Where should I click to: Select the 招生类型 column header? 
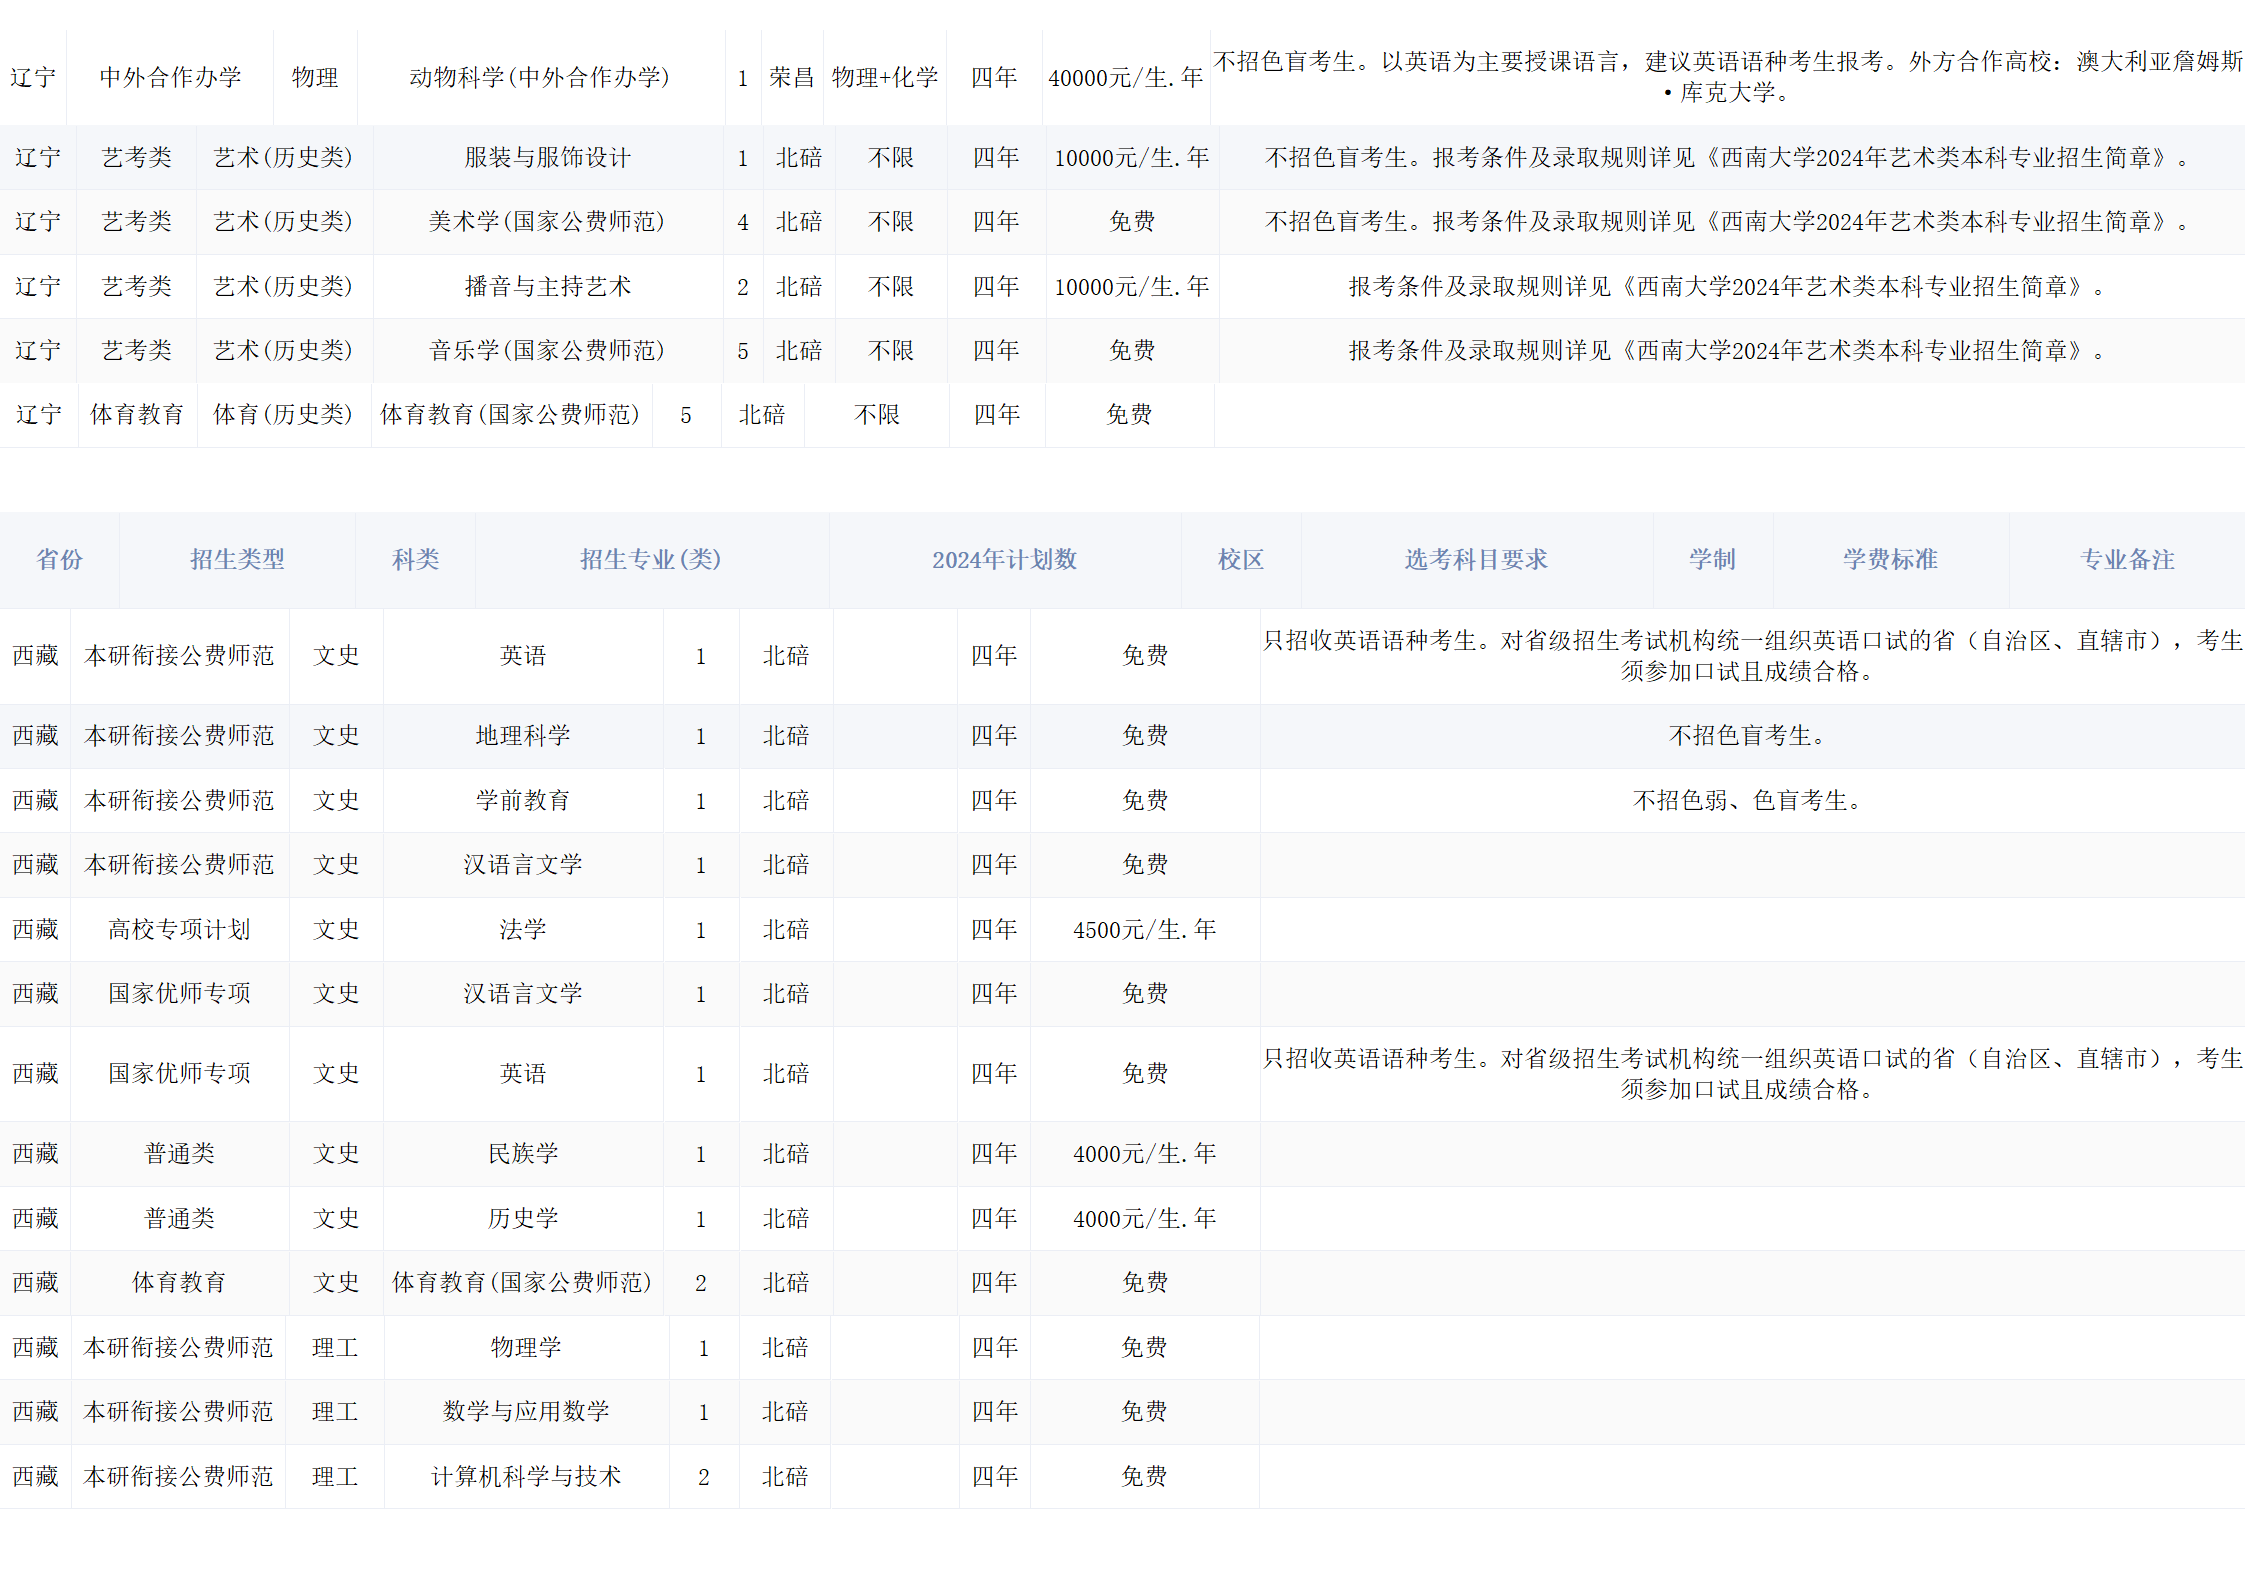pos(238,560)
